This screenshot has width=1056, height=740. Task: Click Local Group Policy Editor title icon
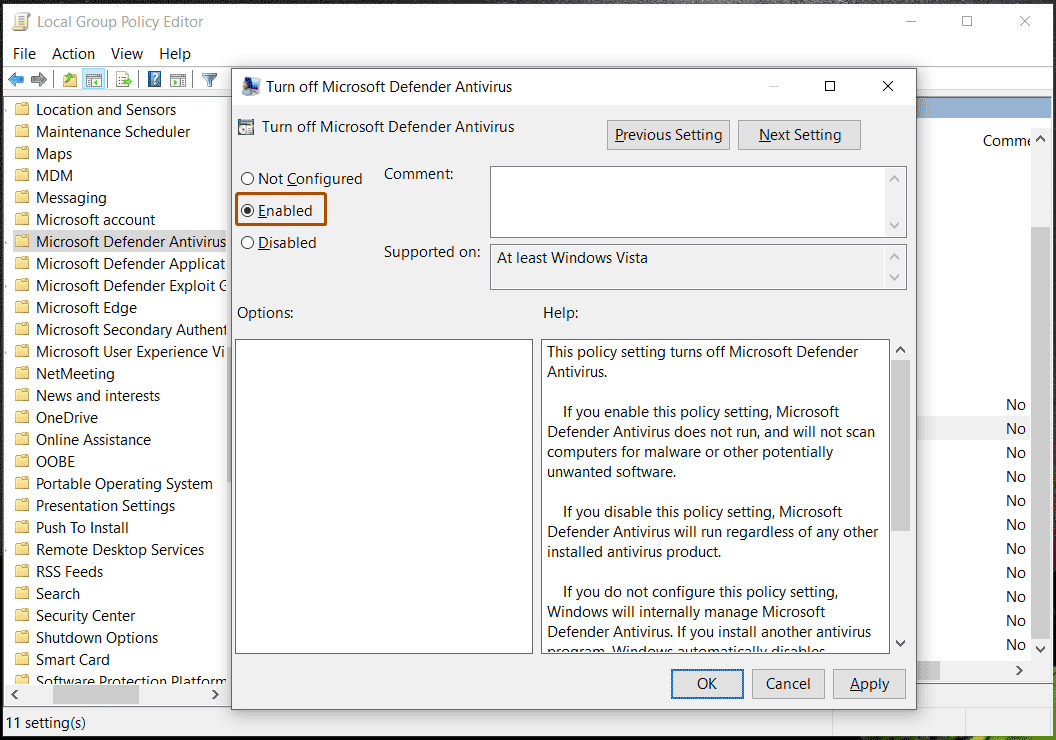pyautogui.click(x=22, y=22)
